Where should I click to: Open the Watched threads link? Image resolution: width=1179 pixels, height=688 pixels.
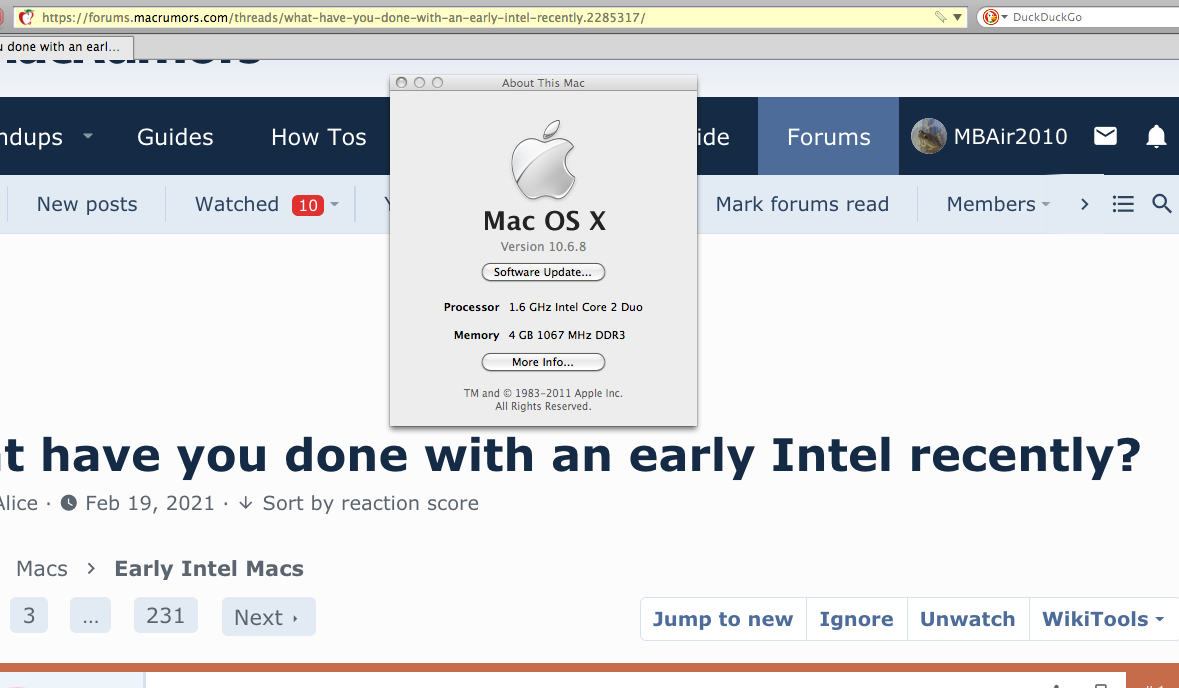click(x=237, y=204)
